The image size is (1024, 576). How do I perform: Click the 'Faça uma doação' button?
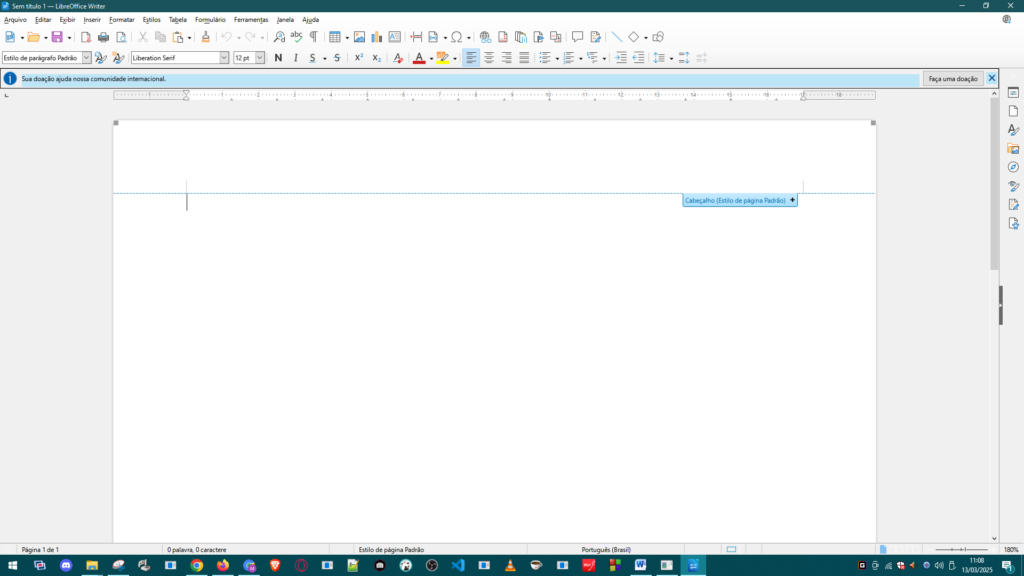[x=952, y=78]
